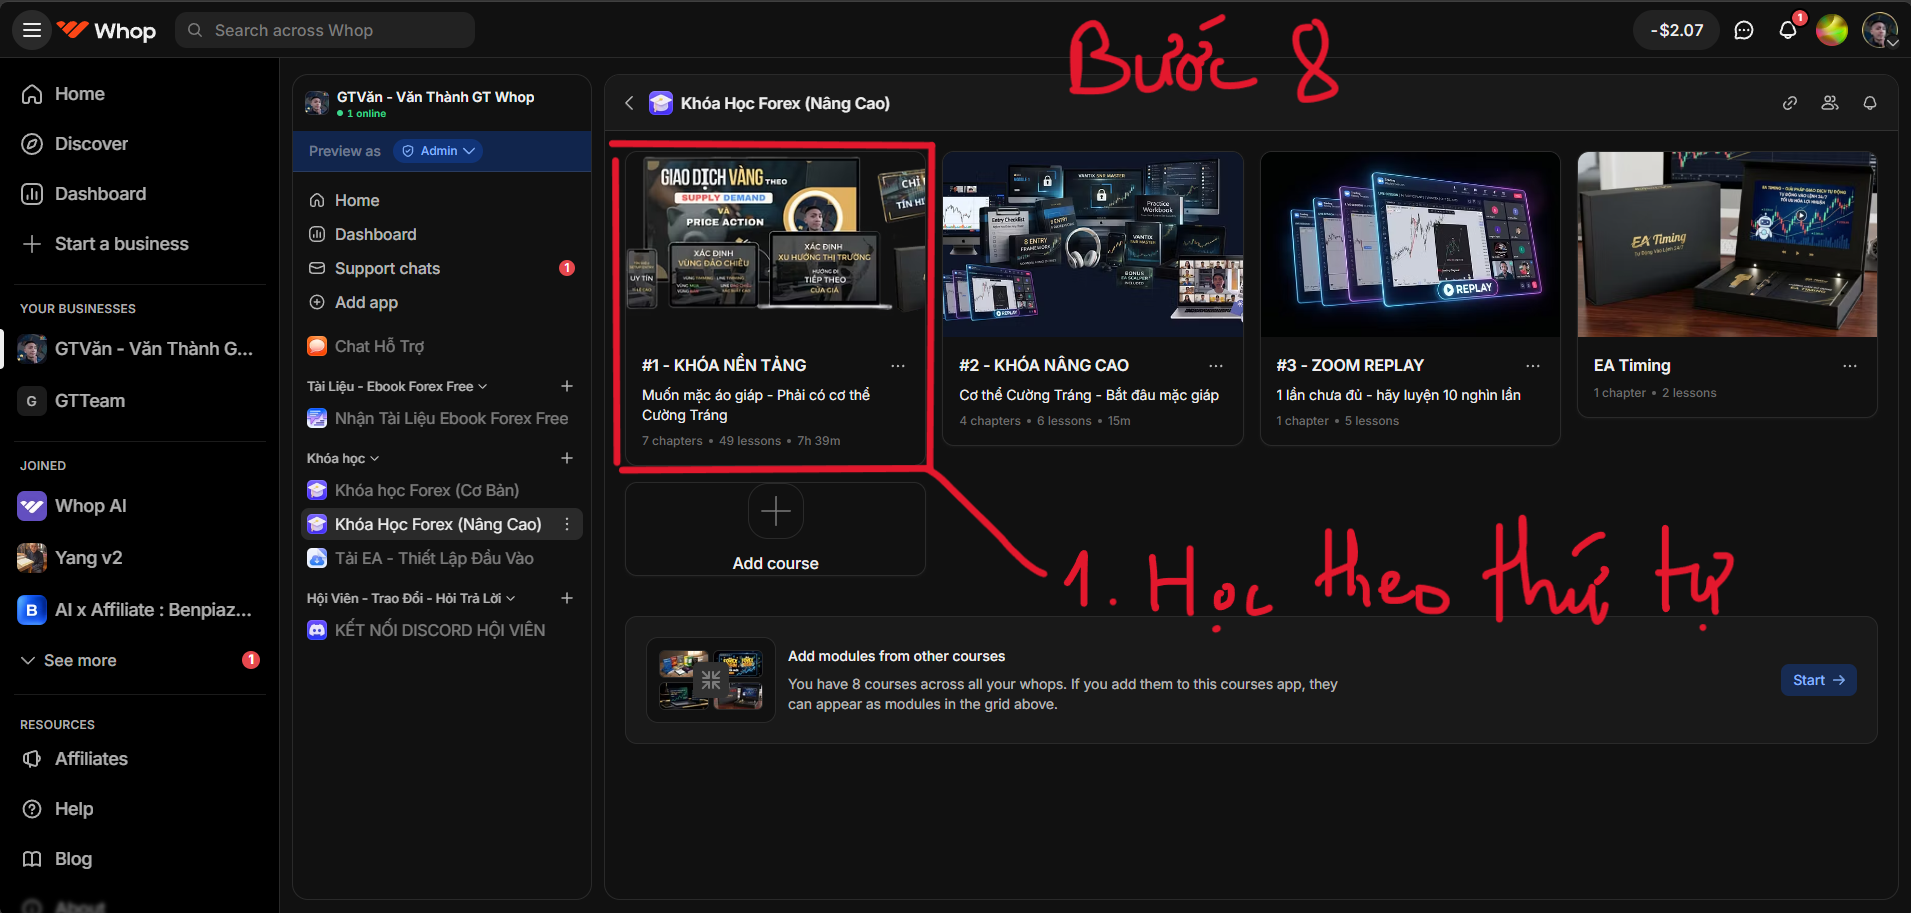Open the hamburger menu icon
1911x913 pixels.
(x=32, y=30)
